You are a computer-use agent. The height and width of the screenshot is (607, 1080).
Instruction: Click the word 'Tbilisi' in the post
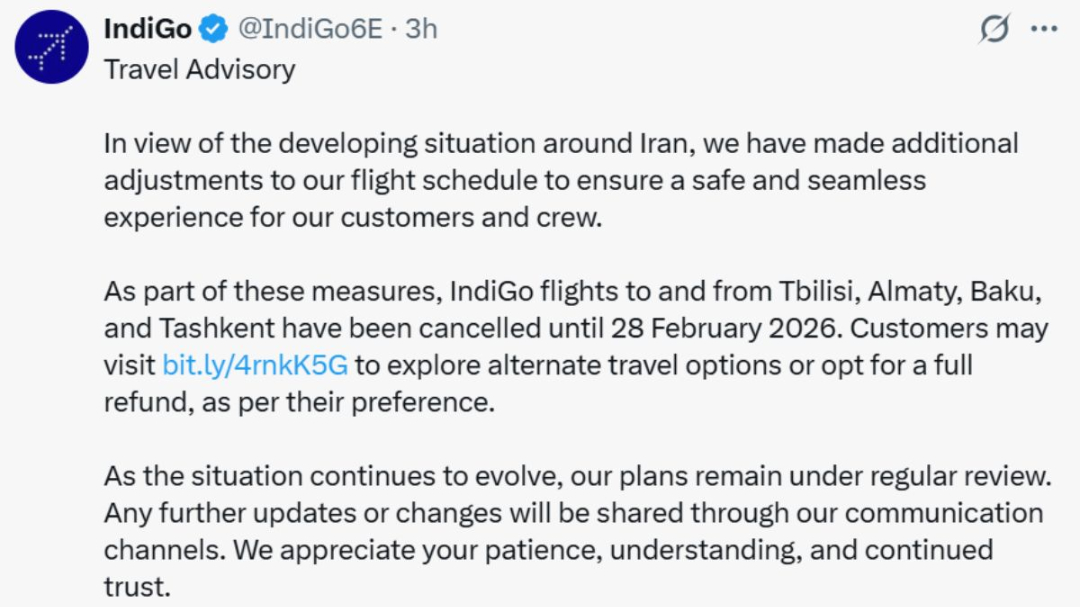coord(815,293)
